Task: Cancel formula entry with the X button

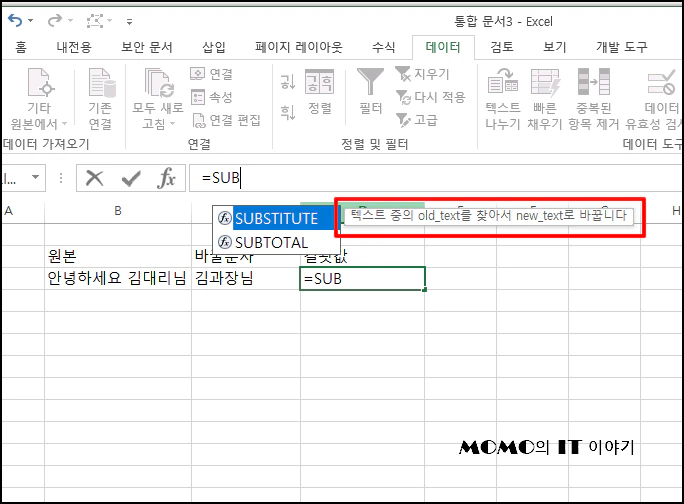Action: 94,178
